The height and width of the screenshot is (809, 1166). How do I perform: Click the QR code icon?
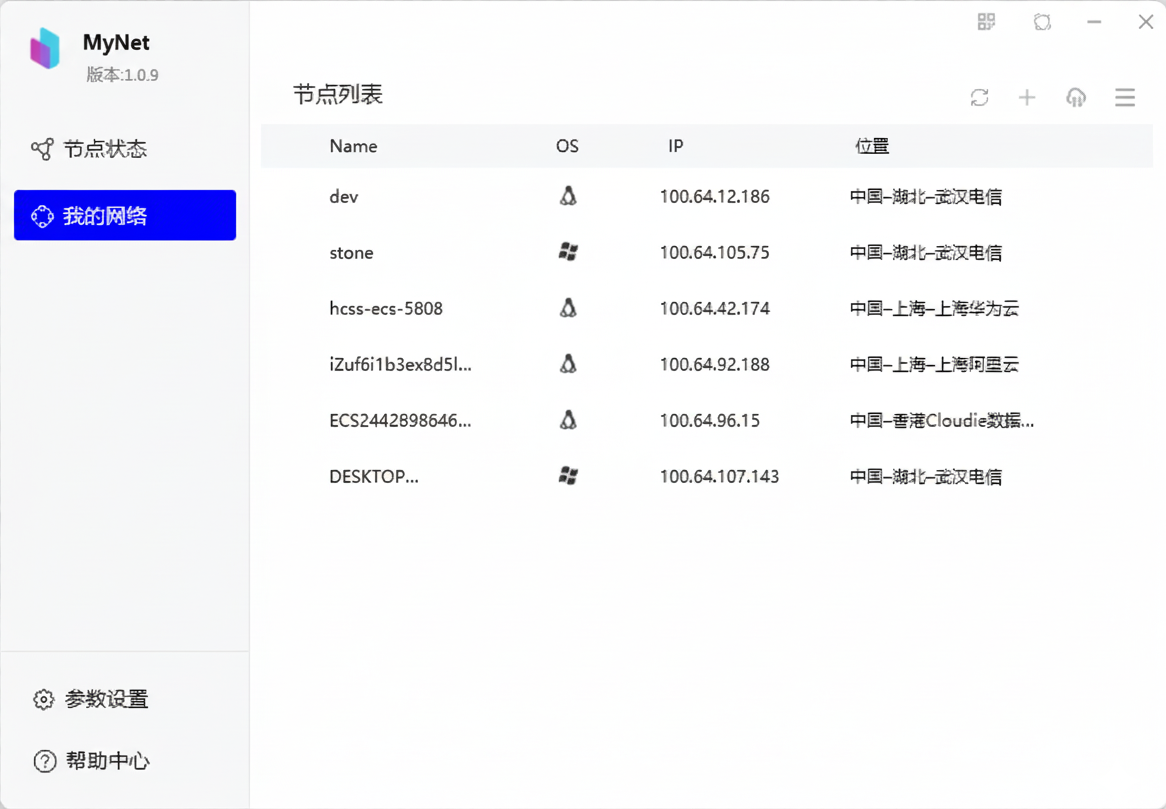(987, 22)
